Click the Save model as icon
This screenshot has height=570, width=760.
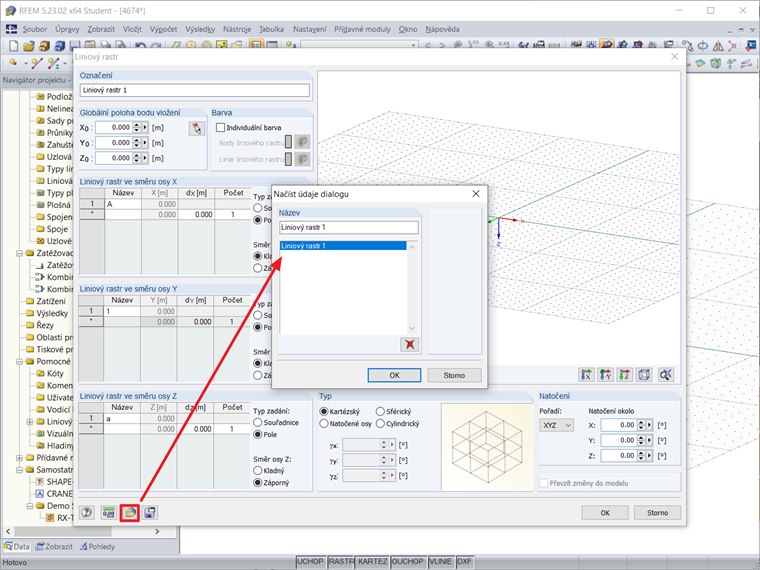(x=75, y=46)
